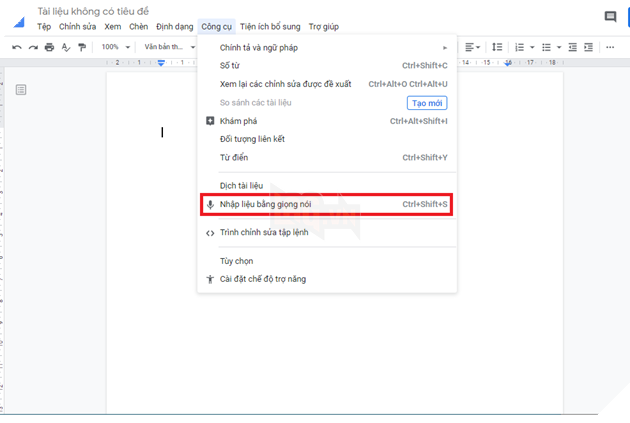Open the comment history icon
The image size is (630, 423).
tap(610, 17)
